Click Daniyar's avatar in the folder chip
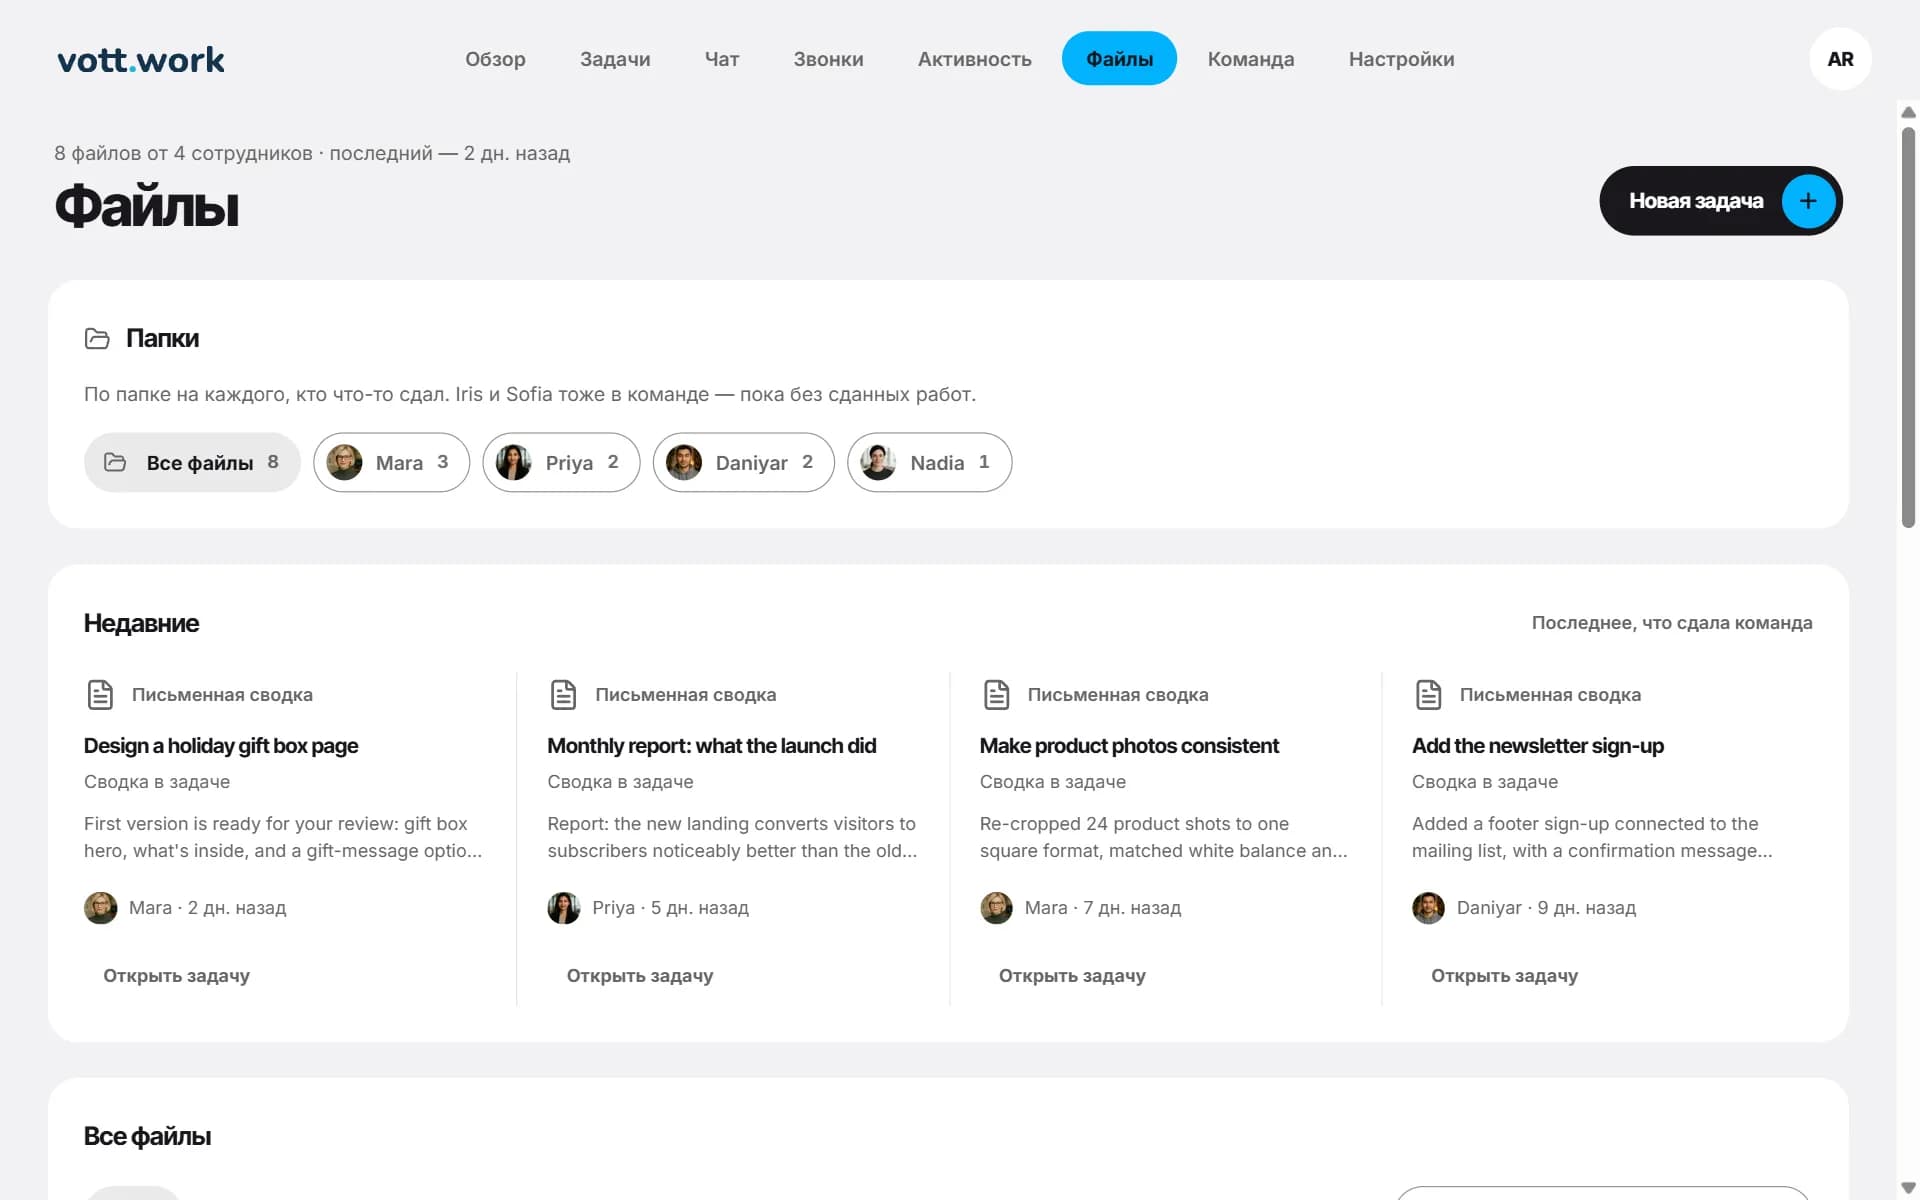The height and width of the screenshot is (1200, 1920). point(684,462)
